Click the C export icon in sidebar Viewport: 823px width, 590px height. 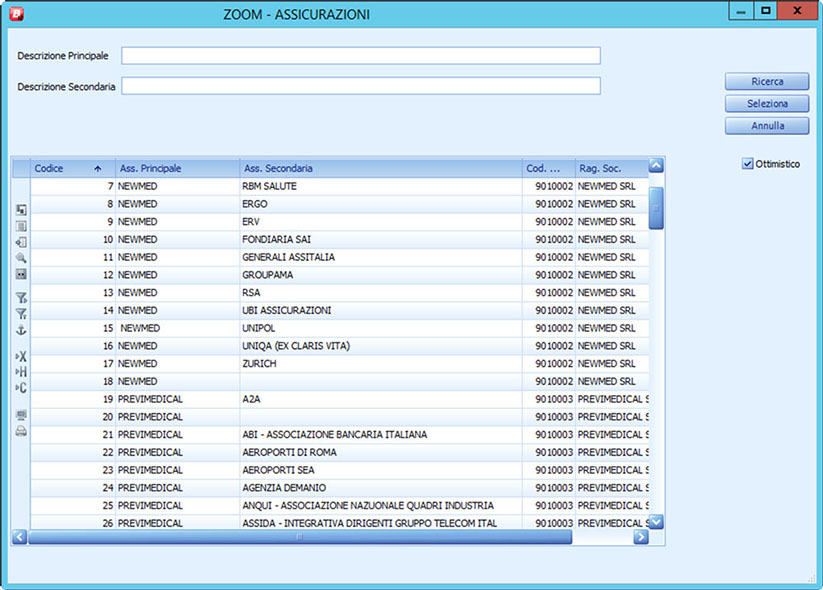[21, 388]
